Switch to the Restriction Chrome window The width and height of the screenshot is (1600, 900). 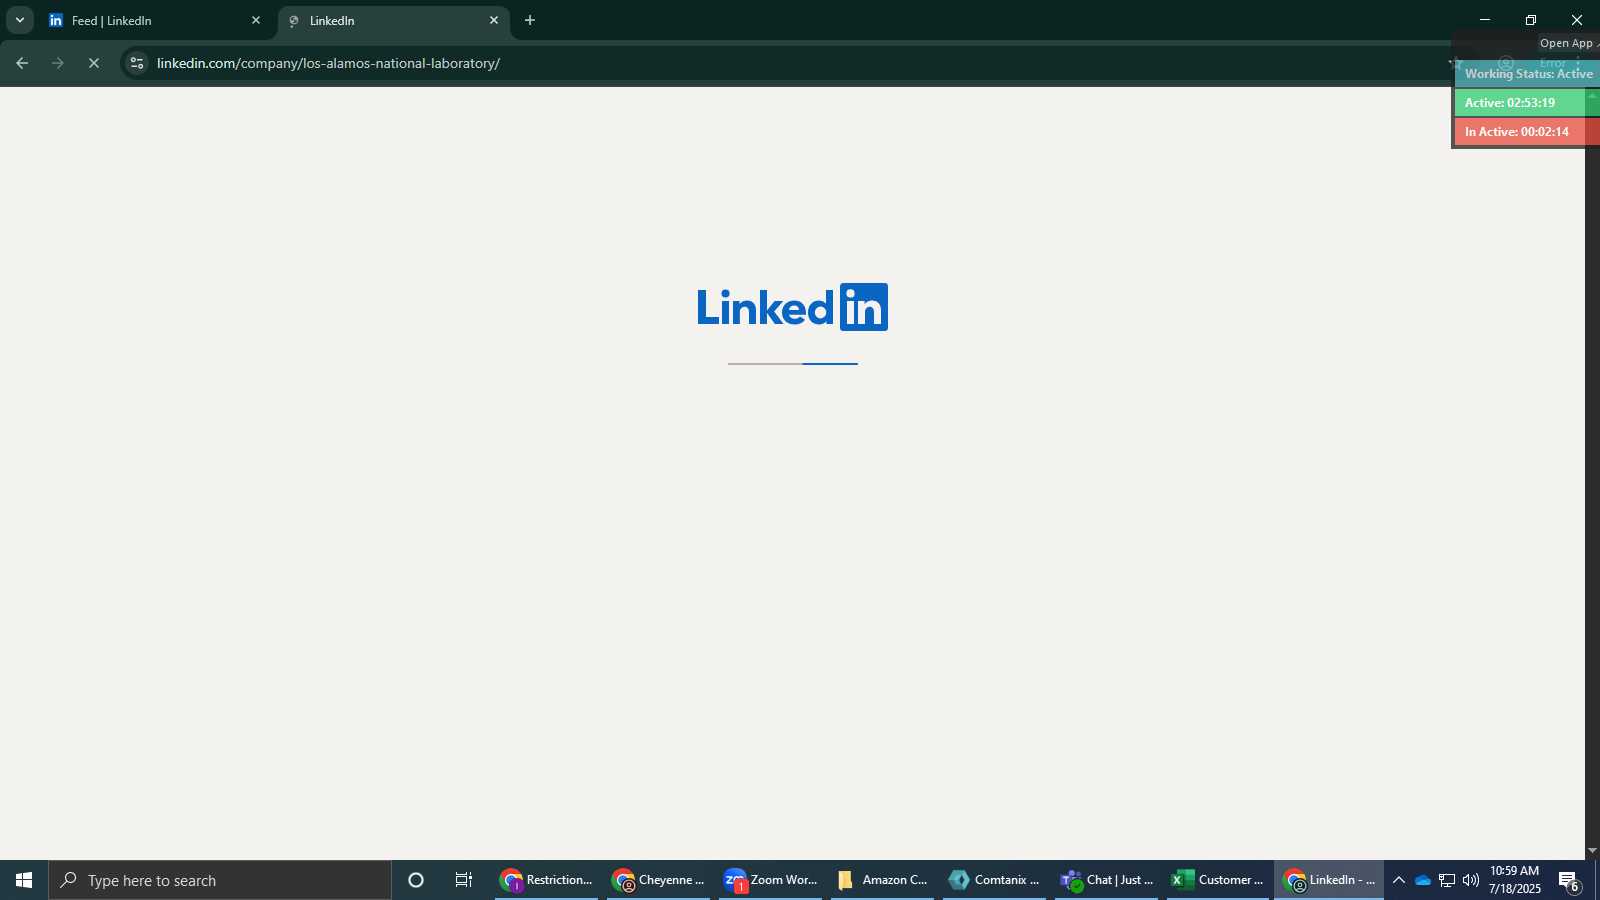(x=547, y=880)
